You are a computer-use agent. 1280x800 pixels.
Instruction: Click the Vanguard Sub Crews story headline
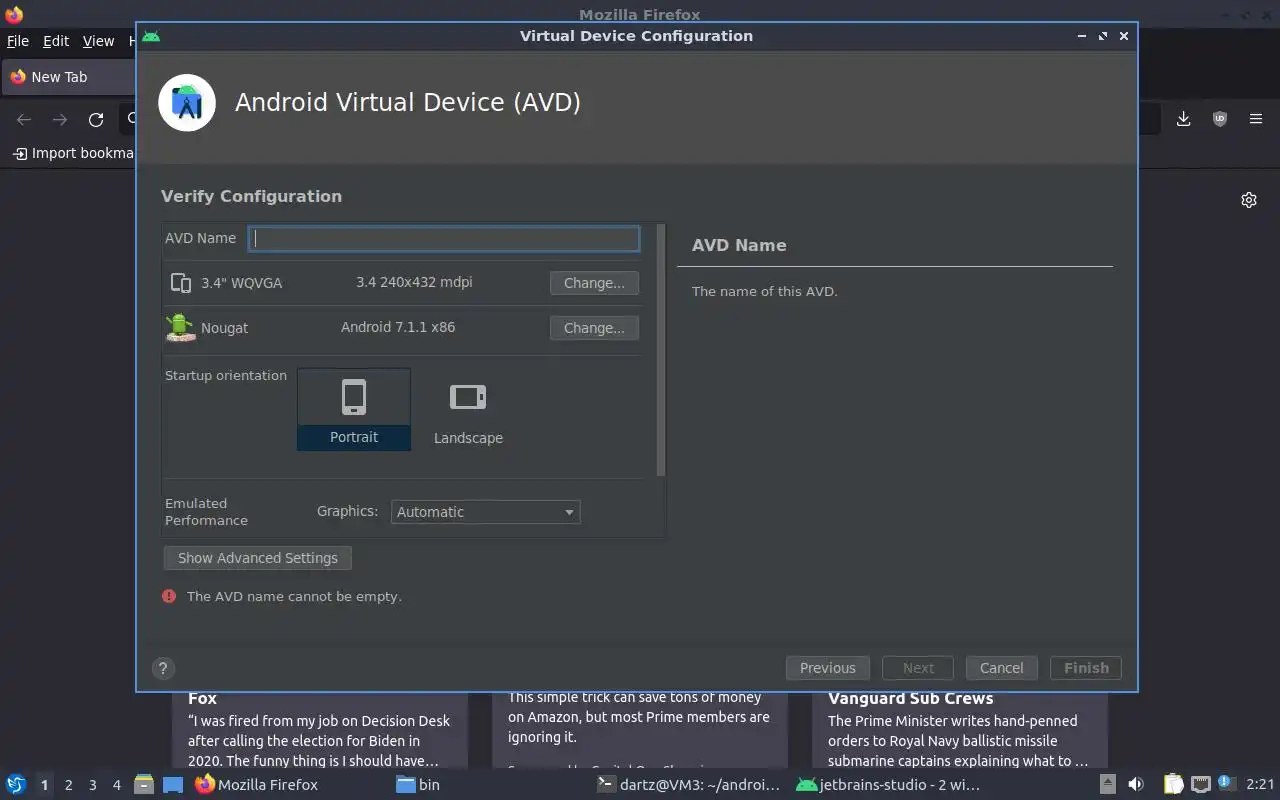click(x=910, y=699)
